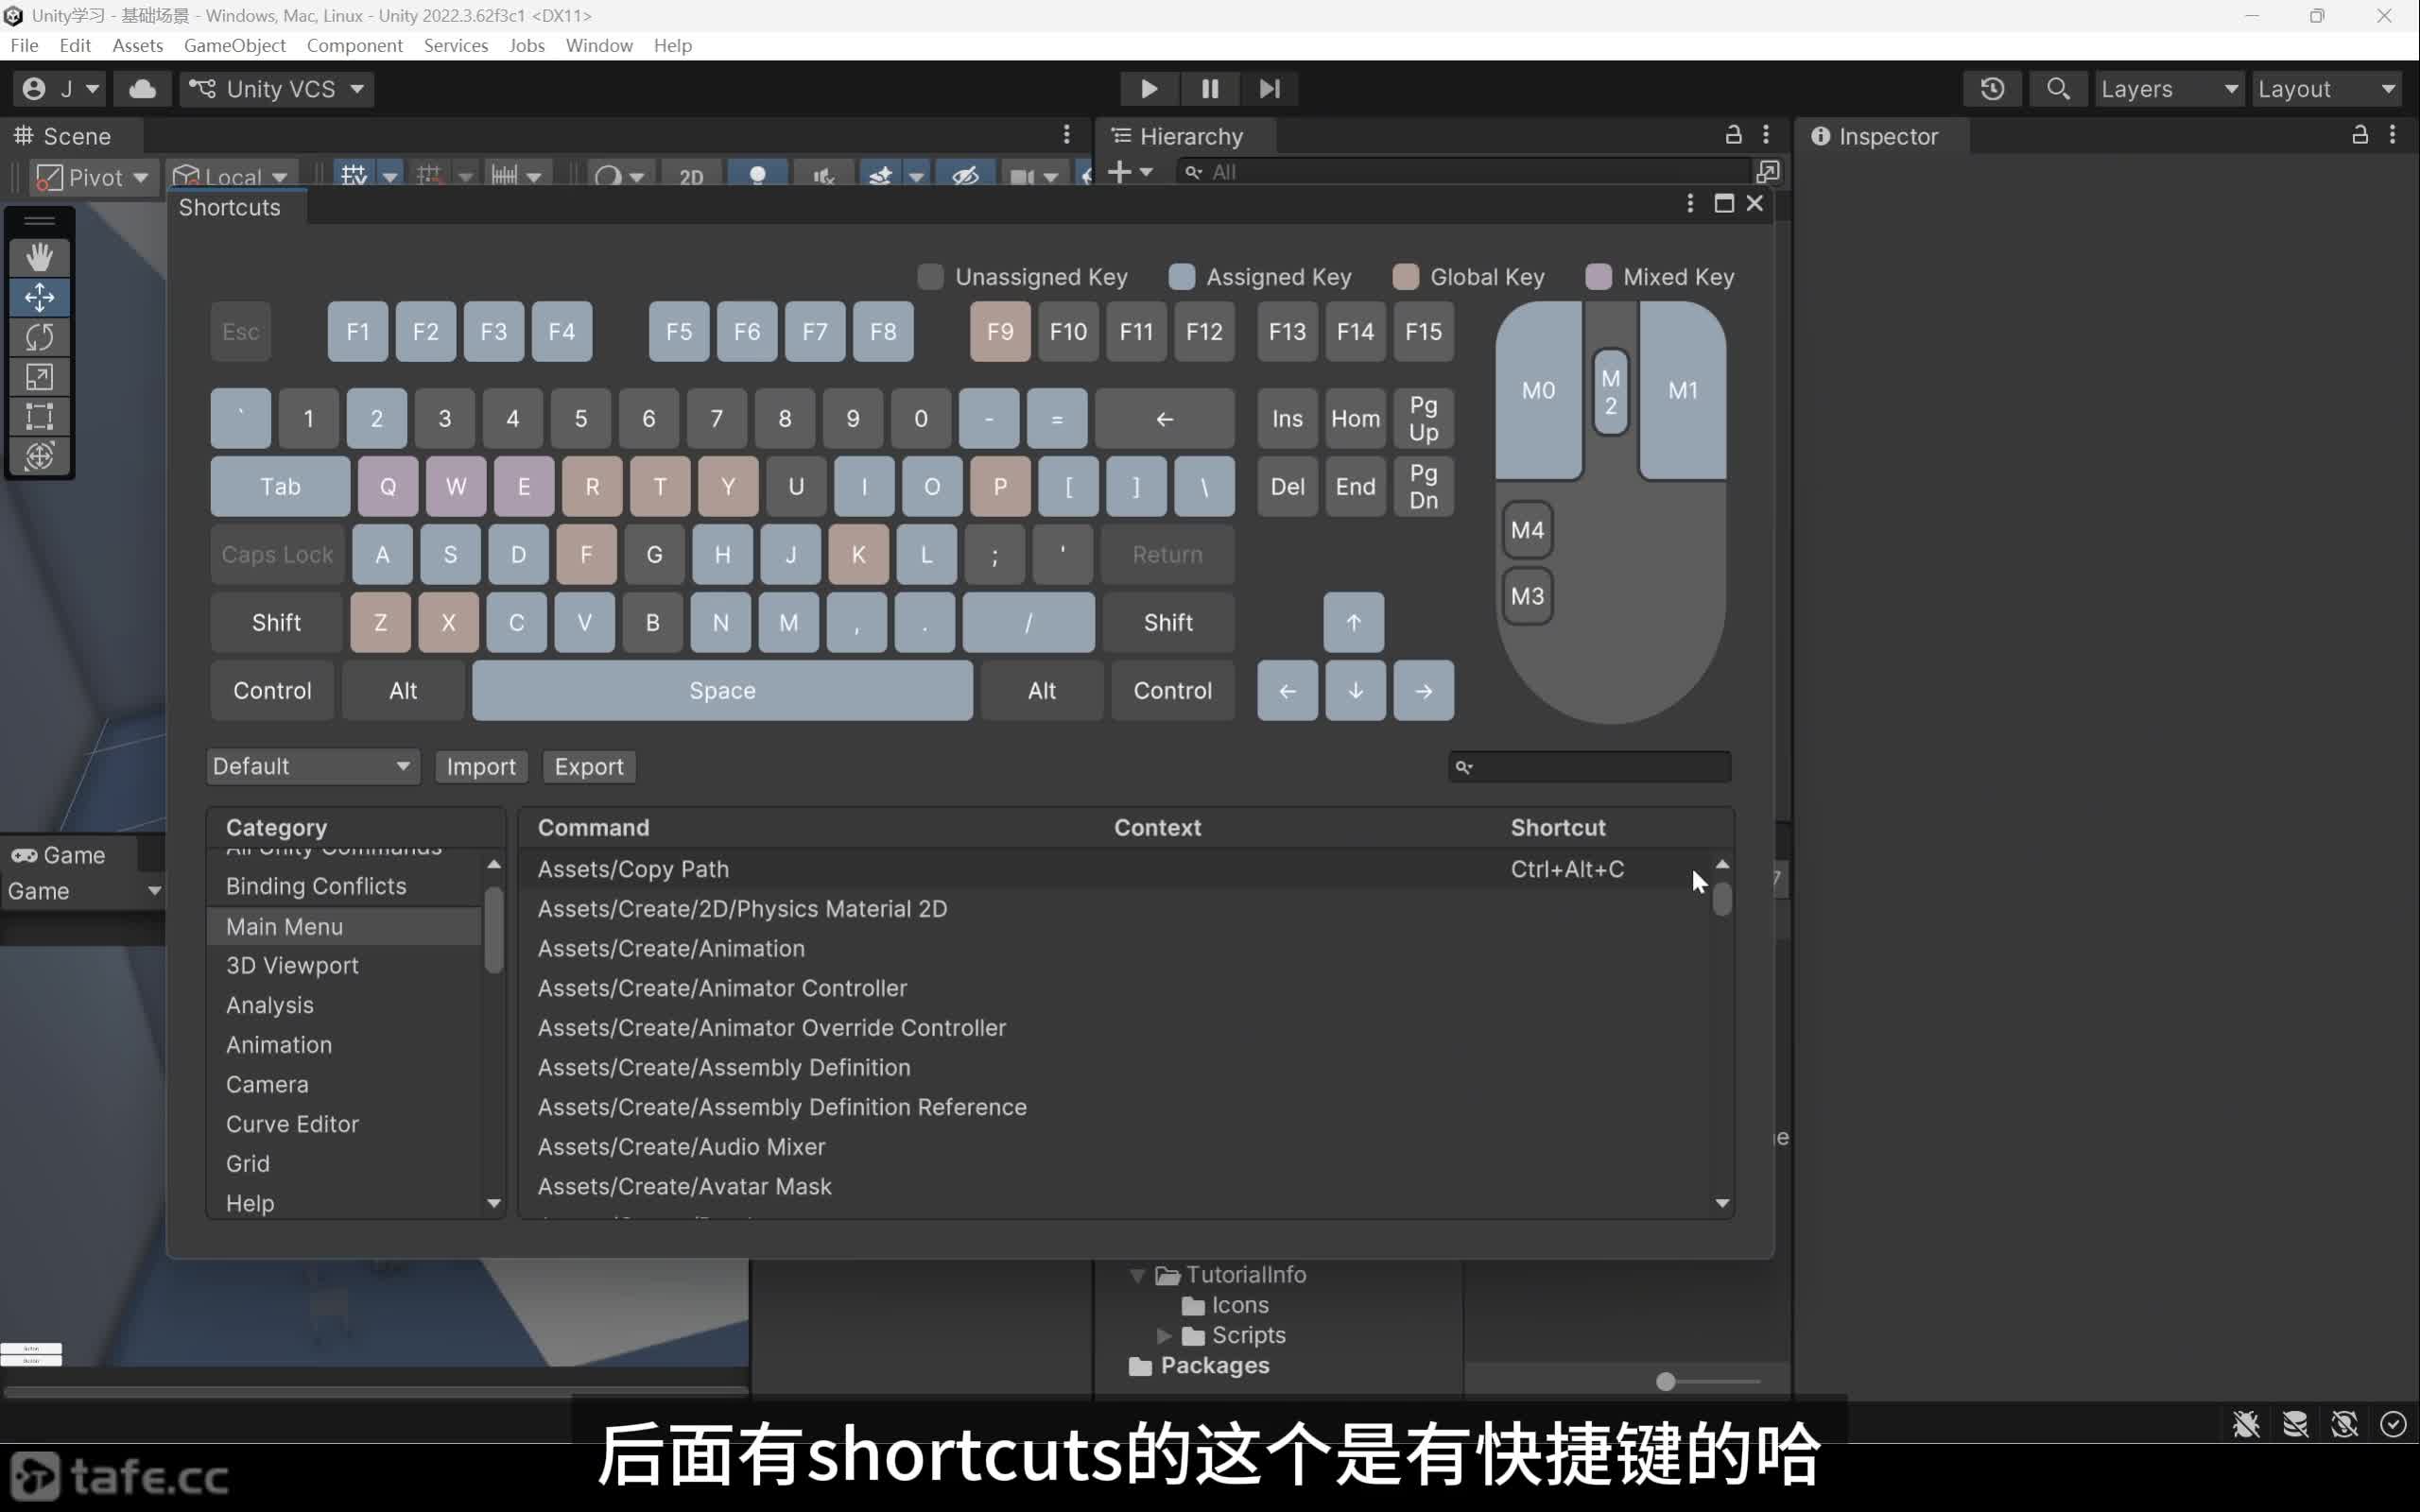Image resolution: width=2420 pixels, height=1512 pixels.
Task: Select the Scale tool
Action: 39,377
